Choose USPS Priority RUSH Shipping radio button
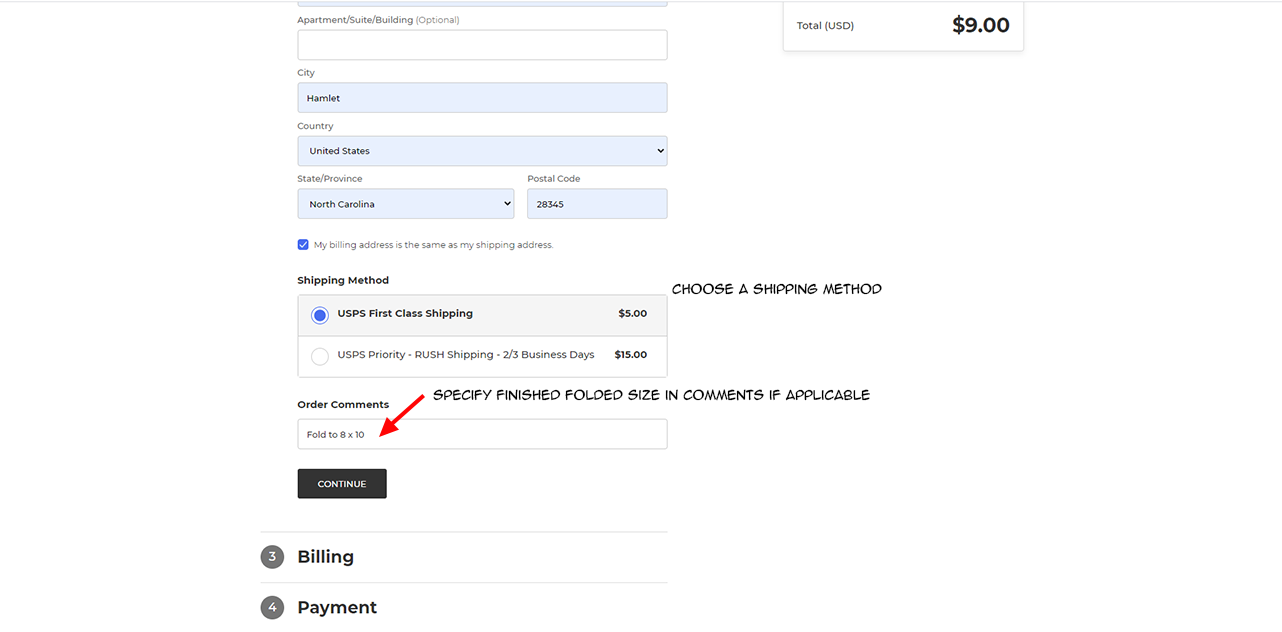The height and width of the screenshot is (632, 1282). [x=320, y=356]
